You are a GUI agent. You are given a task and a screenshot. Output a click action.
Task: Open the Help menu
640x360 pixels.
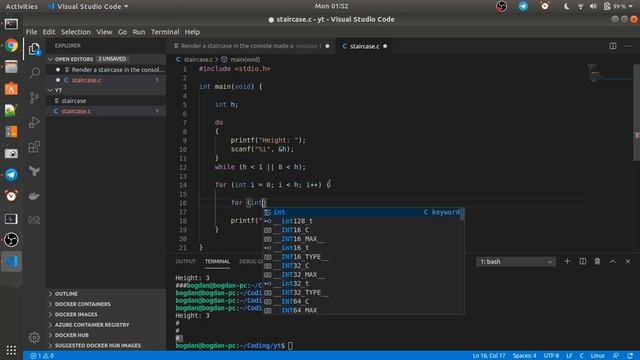[192, 32]
